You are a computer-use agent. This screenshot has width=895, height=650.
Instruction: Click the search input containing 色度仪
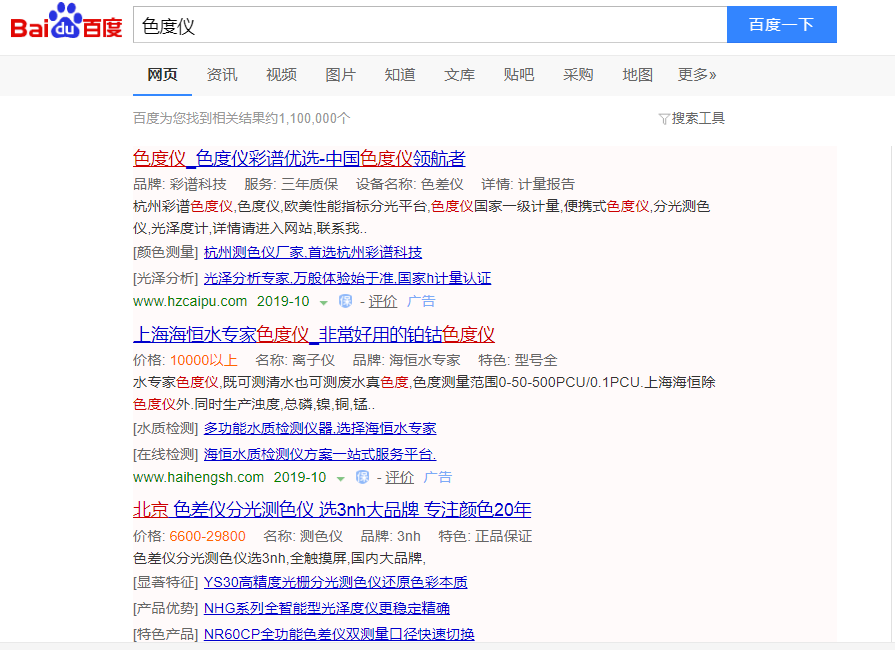point(430,25)
